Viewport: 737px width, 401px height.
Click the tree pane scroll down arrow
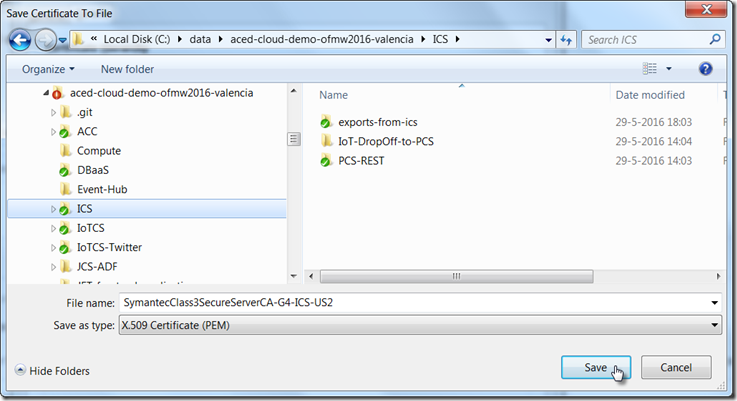coord(294,276)
